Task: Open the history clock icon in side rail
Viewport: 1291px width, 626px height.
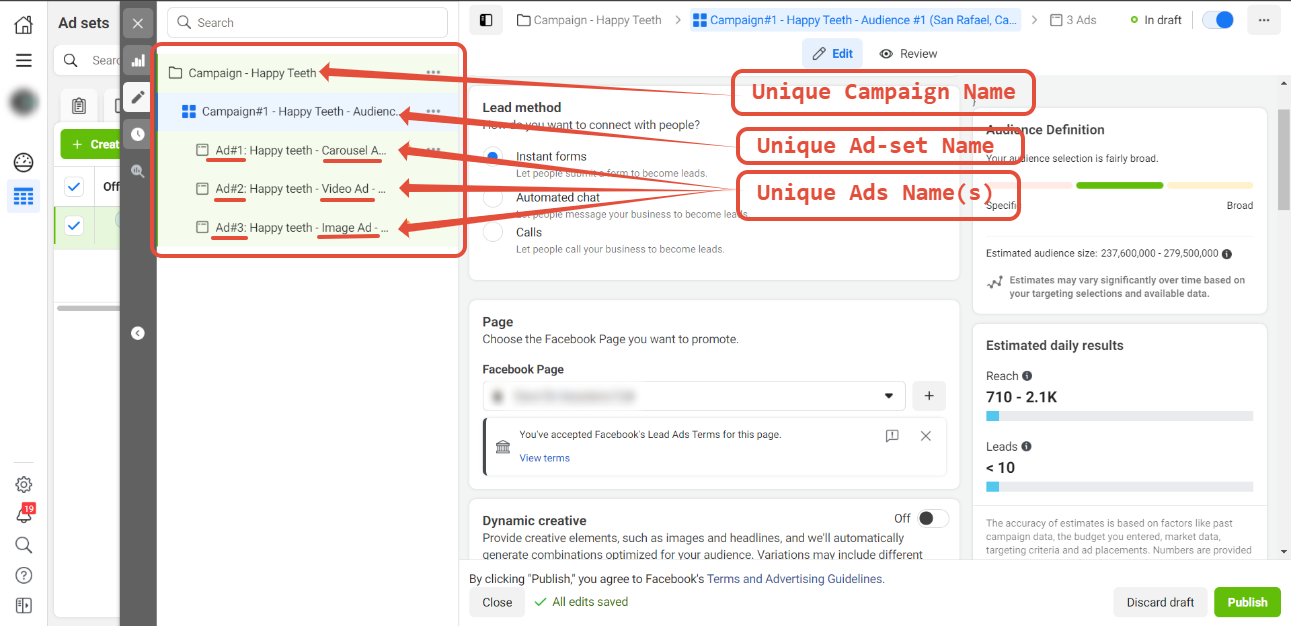Action: pos(138,134)
